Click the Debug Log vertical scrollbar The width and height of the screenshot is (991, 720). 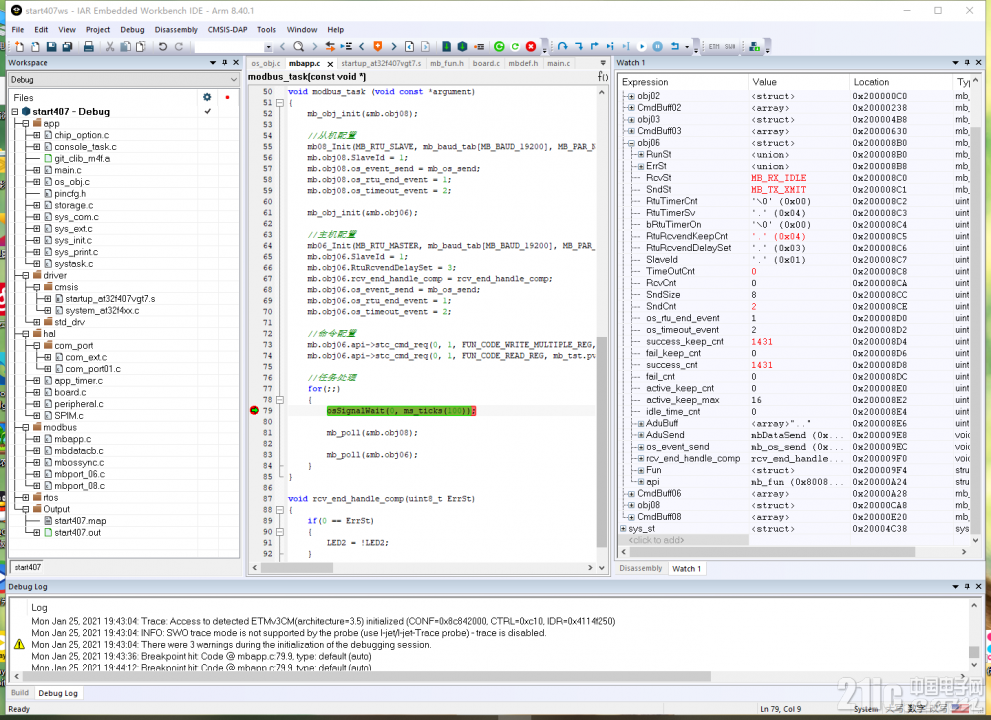click(974, 651)
